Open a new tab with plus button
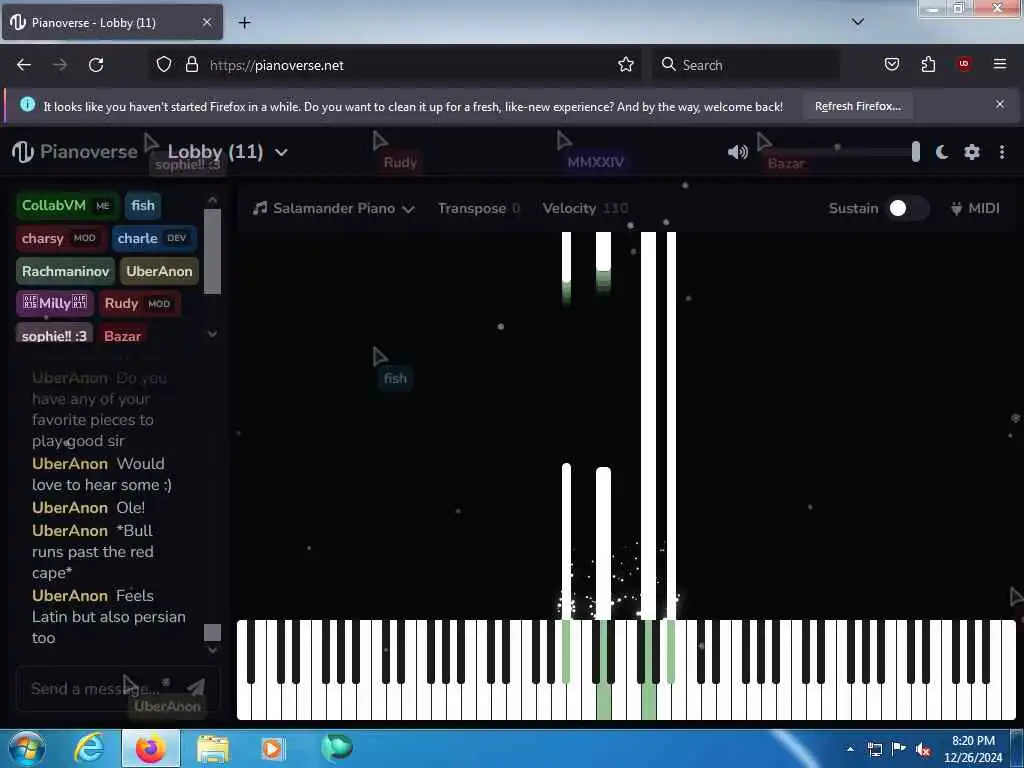This screenshot has height=768, width=1024. (x=244, y=23)
